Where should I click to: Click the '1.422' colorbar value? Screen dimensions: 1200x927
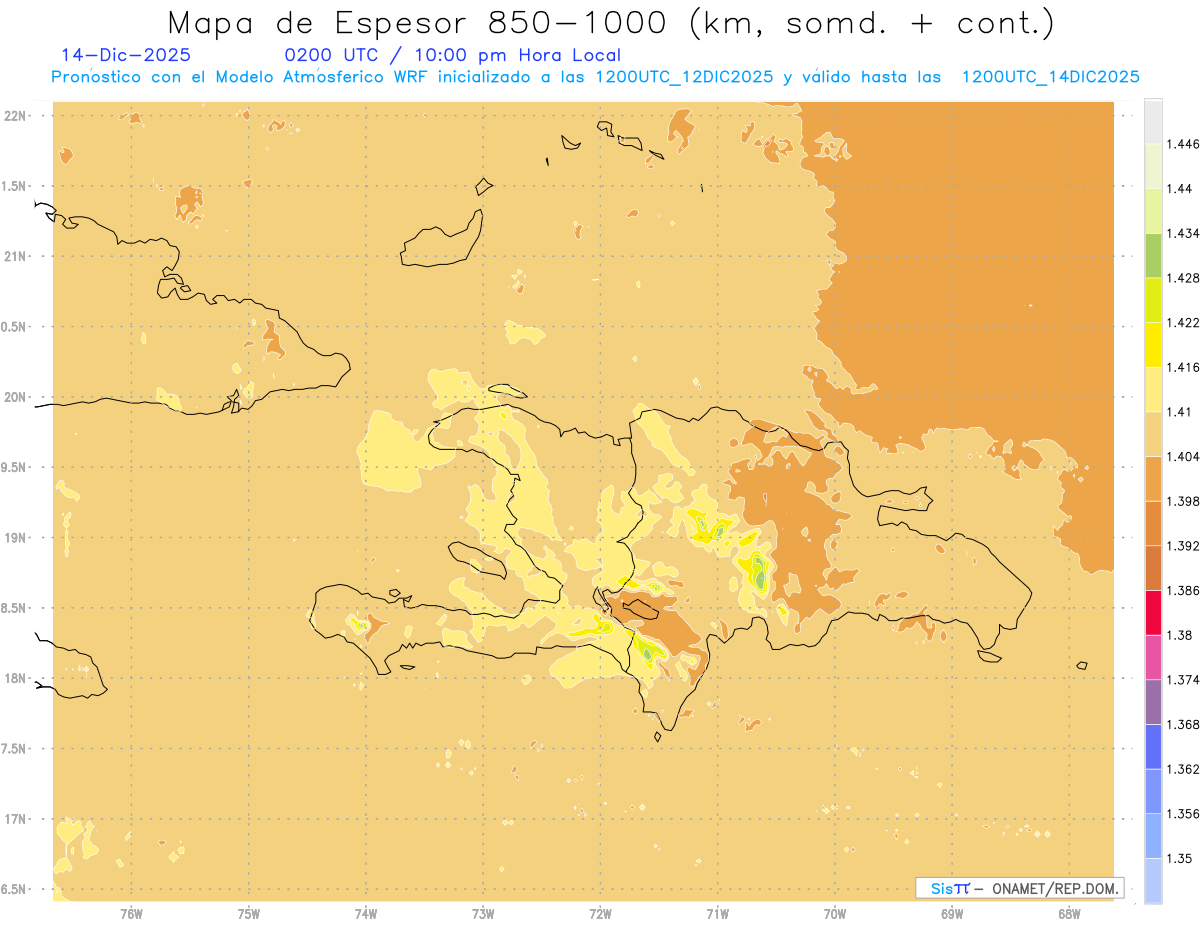[x=1184, y=323]
